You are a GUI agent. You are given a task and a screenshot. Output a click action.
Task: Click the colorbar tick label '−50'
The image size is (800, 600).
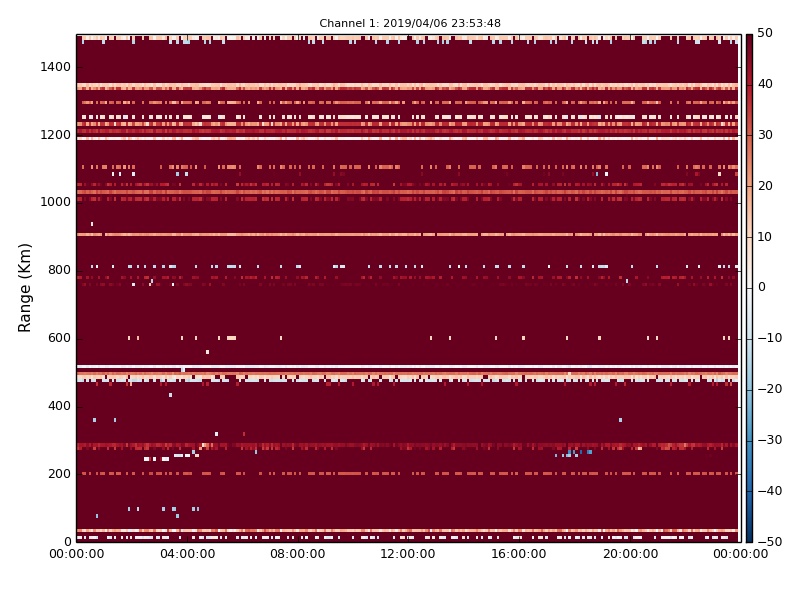coord(769,542)
